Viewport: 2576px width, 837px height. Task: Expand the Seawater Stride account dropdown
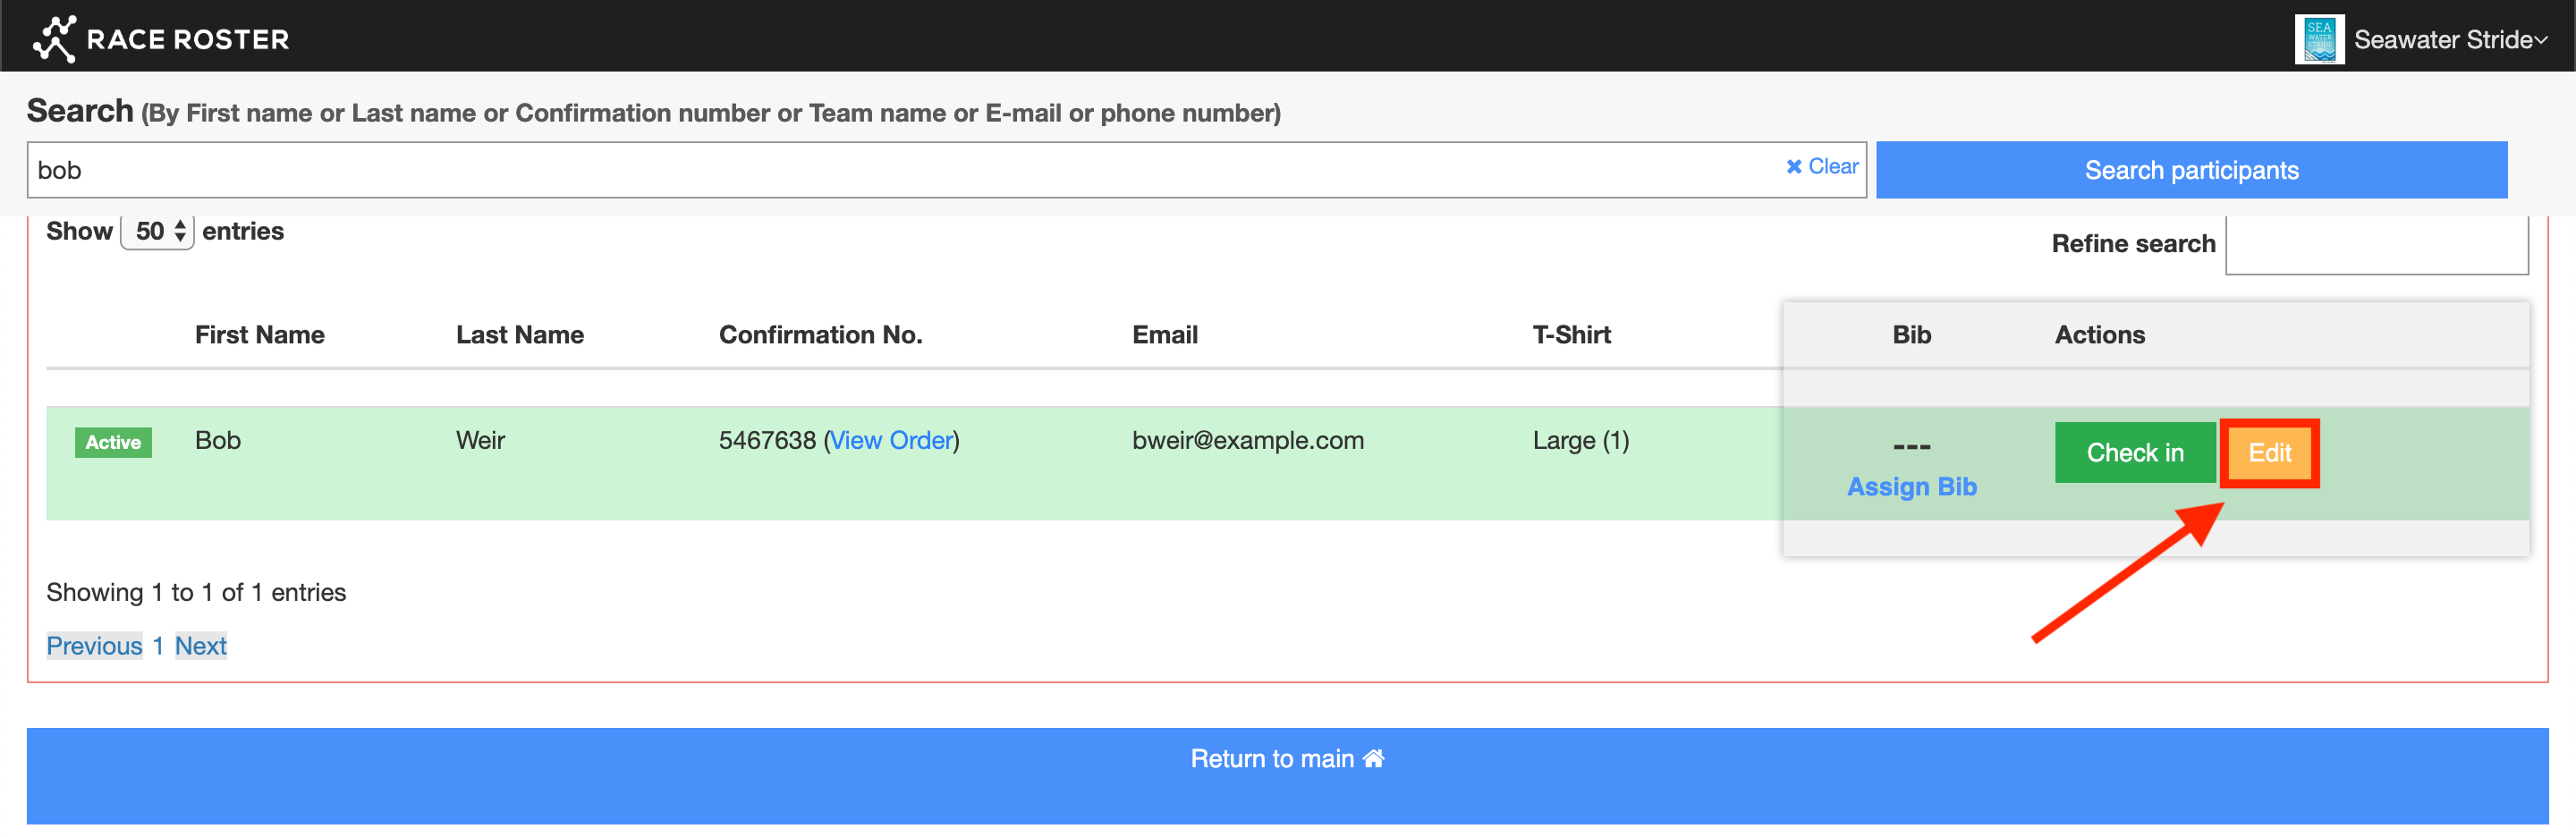point(2450,40)
